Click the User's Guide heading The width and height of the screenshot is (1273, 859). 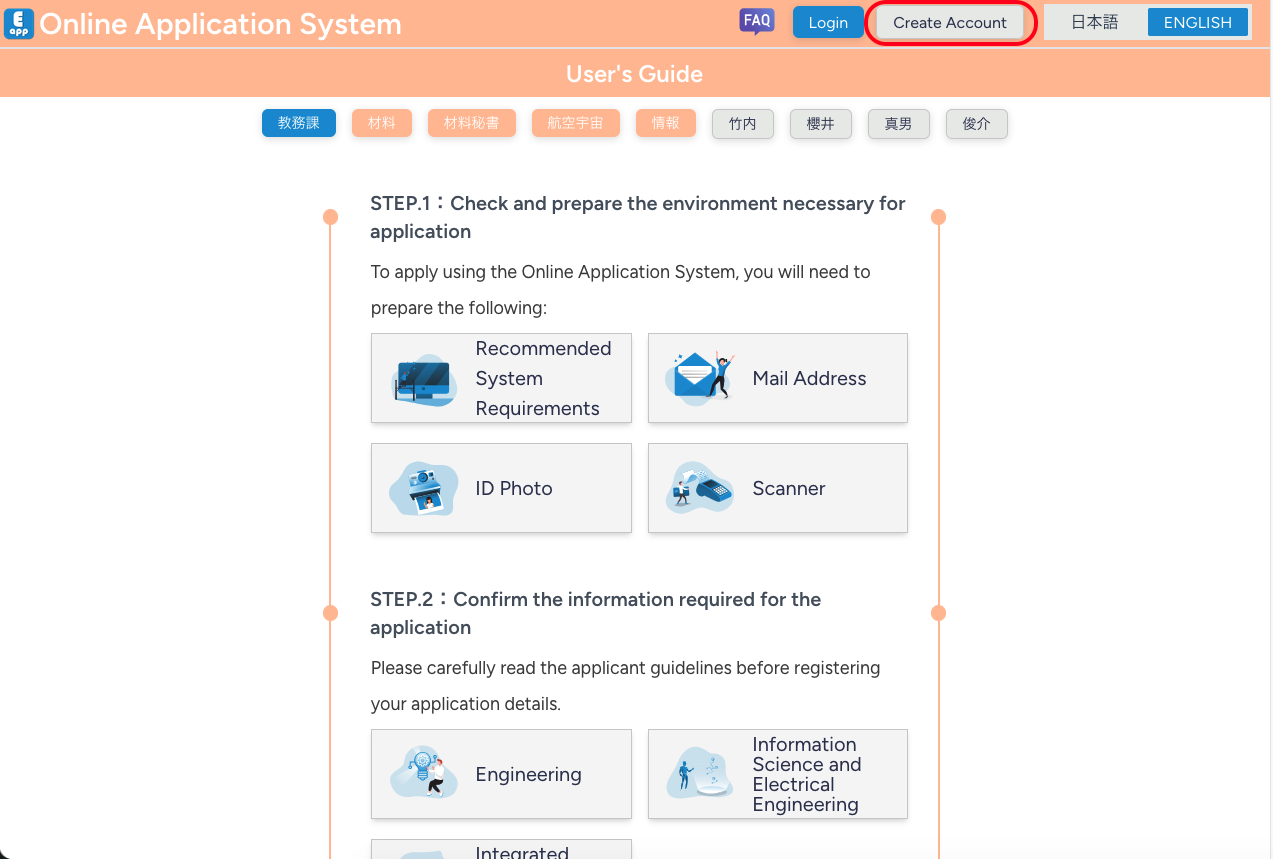click(635, 74)
